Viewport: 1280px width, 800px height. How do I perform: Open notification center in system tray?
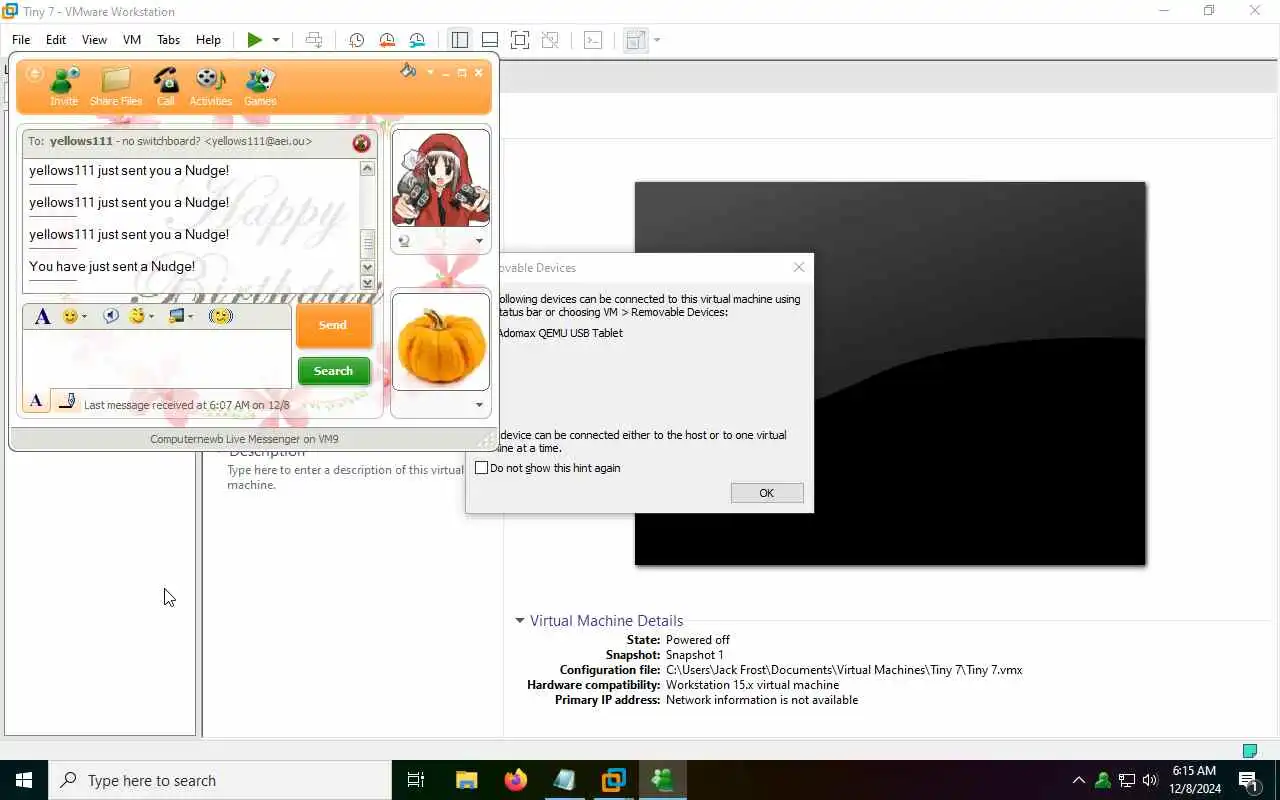(1248, 780)
